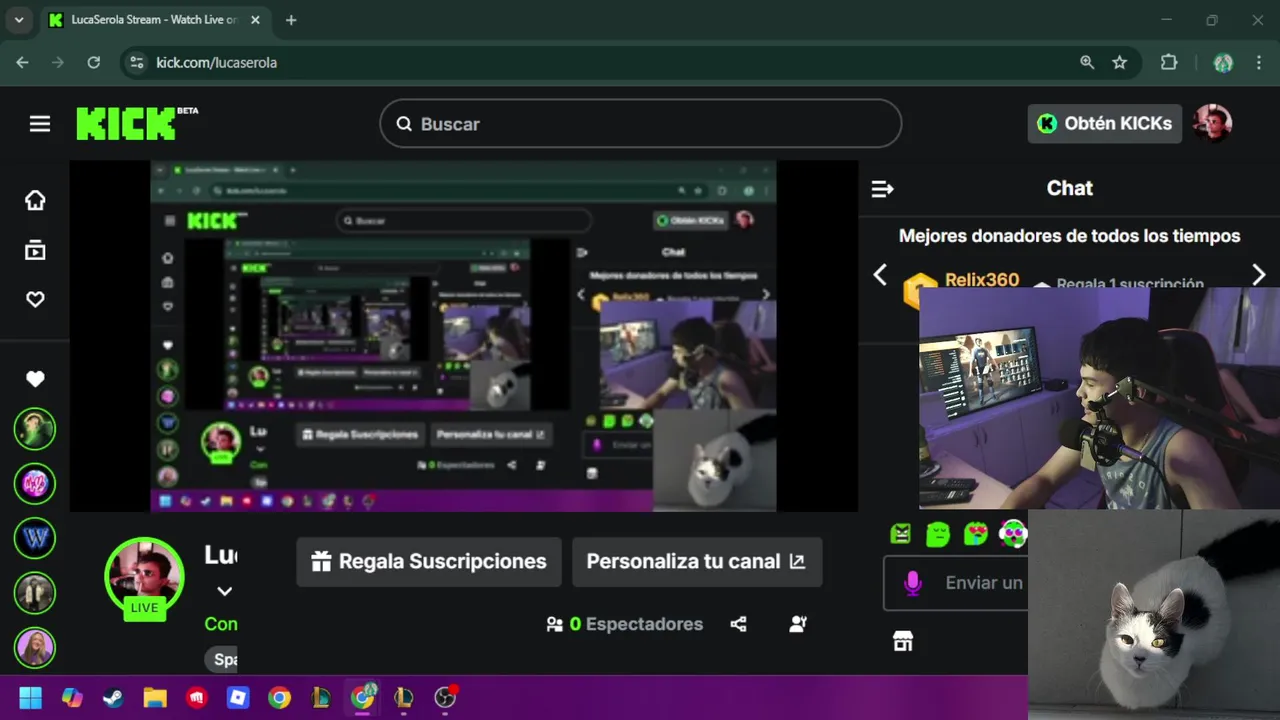Screen dimensions: 1280x720
Task: Click the purple microphone icon in chat
Action: 912,583
